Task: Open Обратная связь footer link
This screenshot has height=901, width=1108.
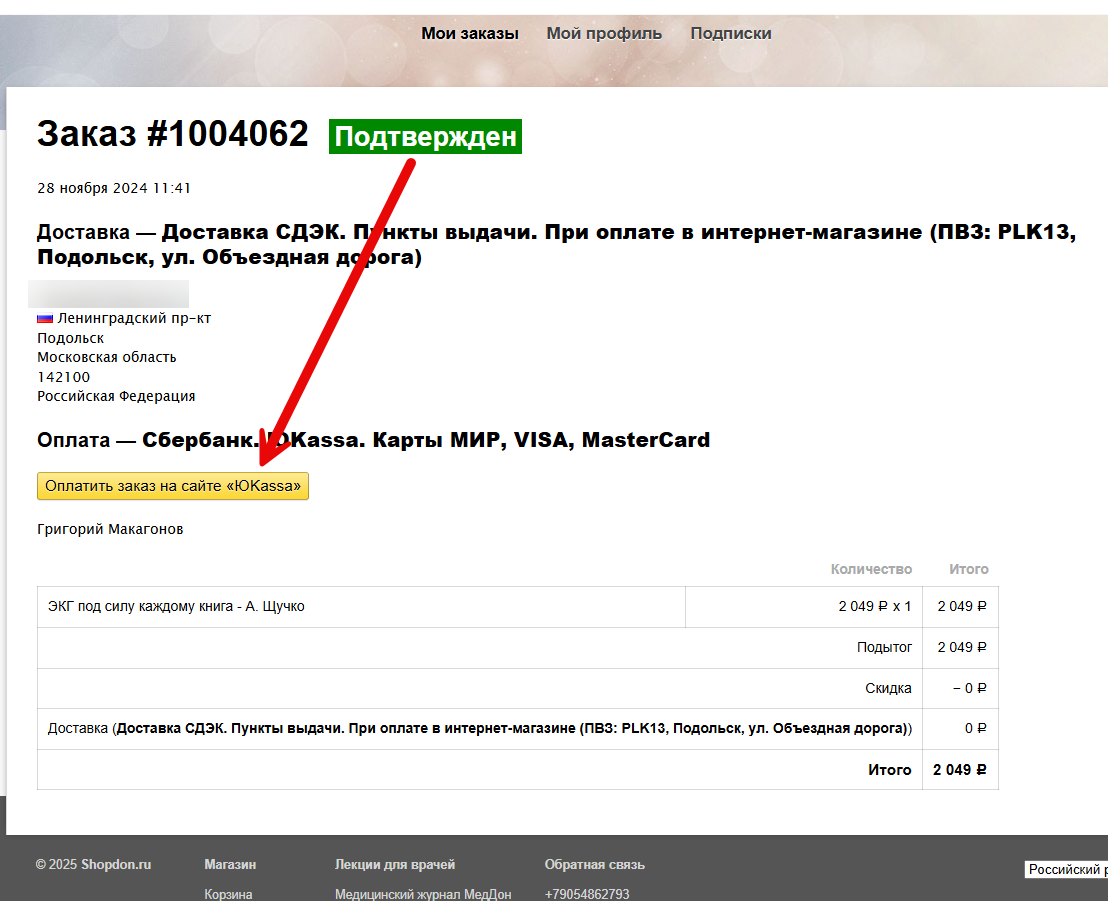Action: click(594, 865)
